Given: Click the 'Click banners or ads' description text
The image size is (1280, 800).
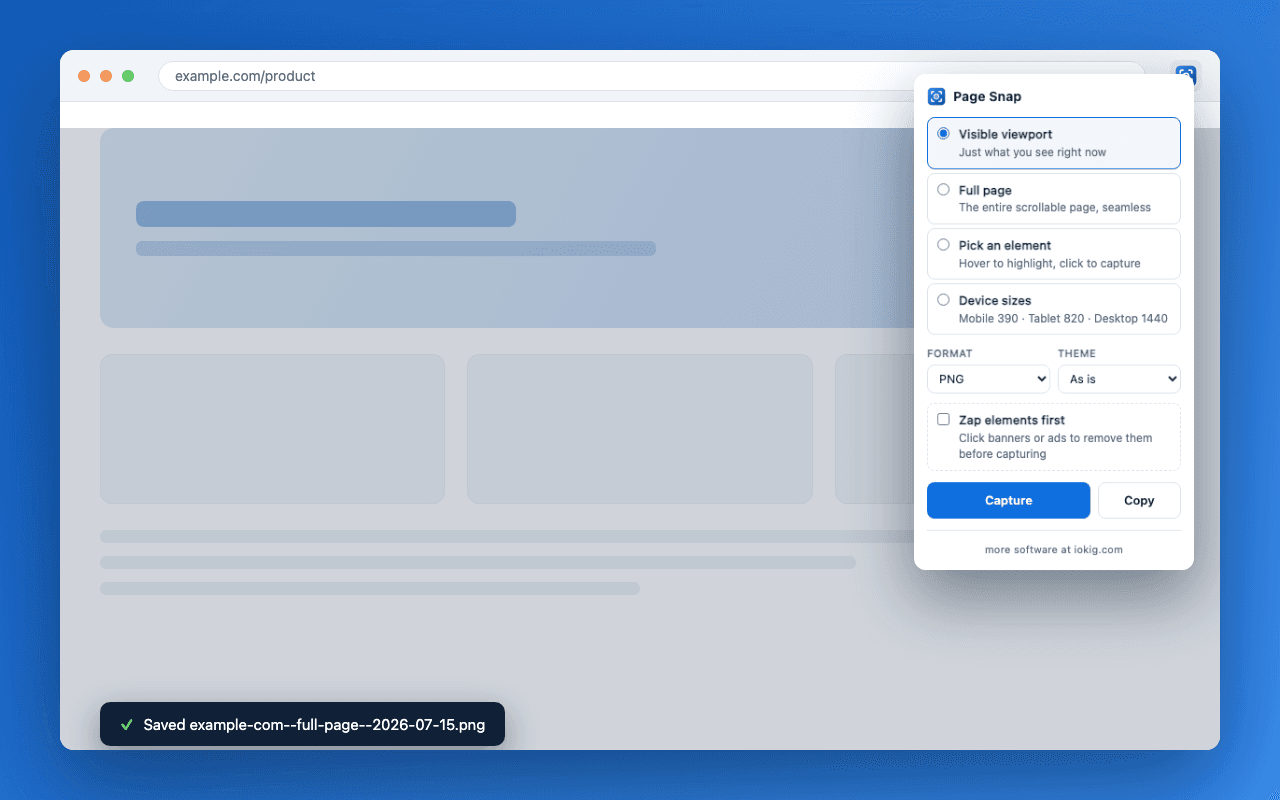Looking at the screenshot, I should (x=1055, y=446).
